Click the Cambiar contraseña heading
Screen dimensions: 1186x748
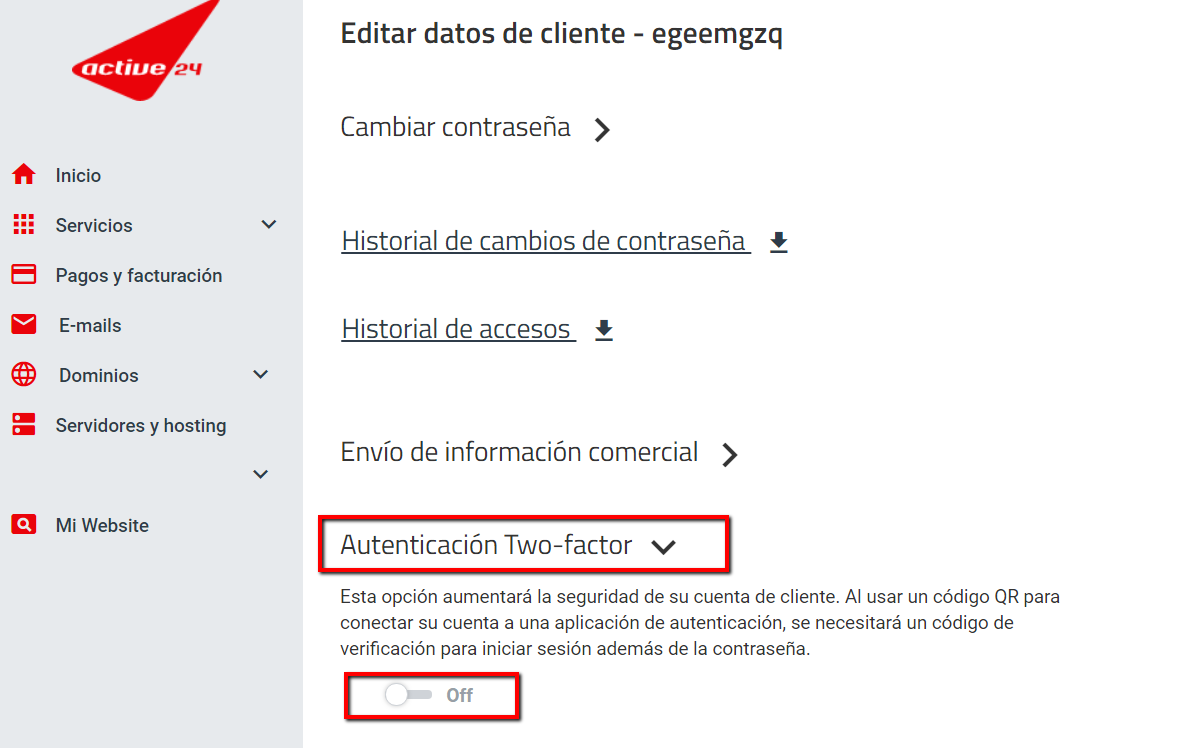click(455, 128)
